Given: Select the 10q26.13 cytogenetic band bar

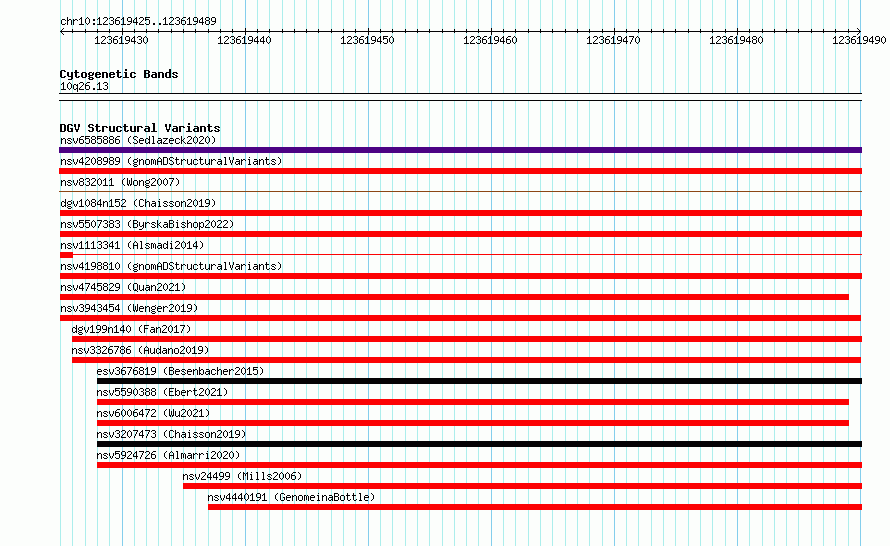Looking at the screenshot, I should point(460,97).
